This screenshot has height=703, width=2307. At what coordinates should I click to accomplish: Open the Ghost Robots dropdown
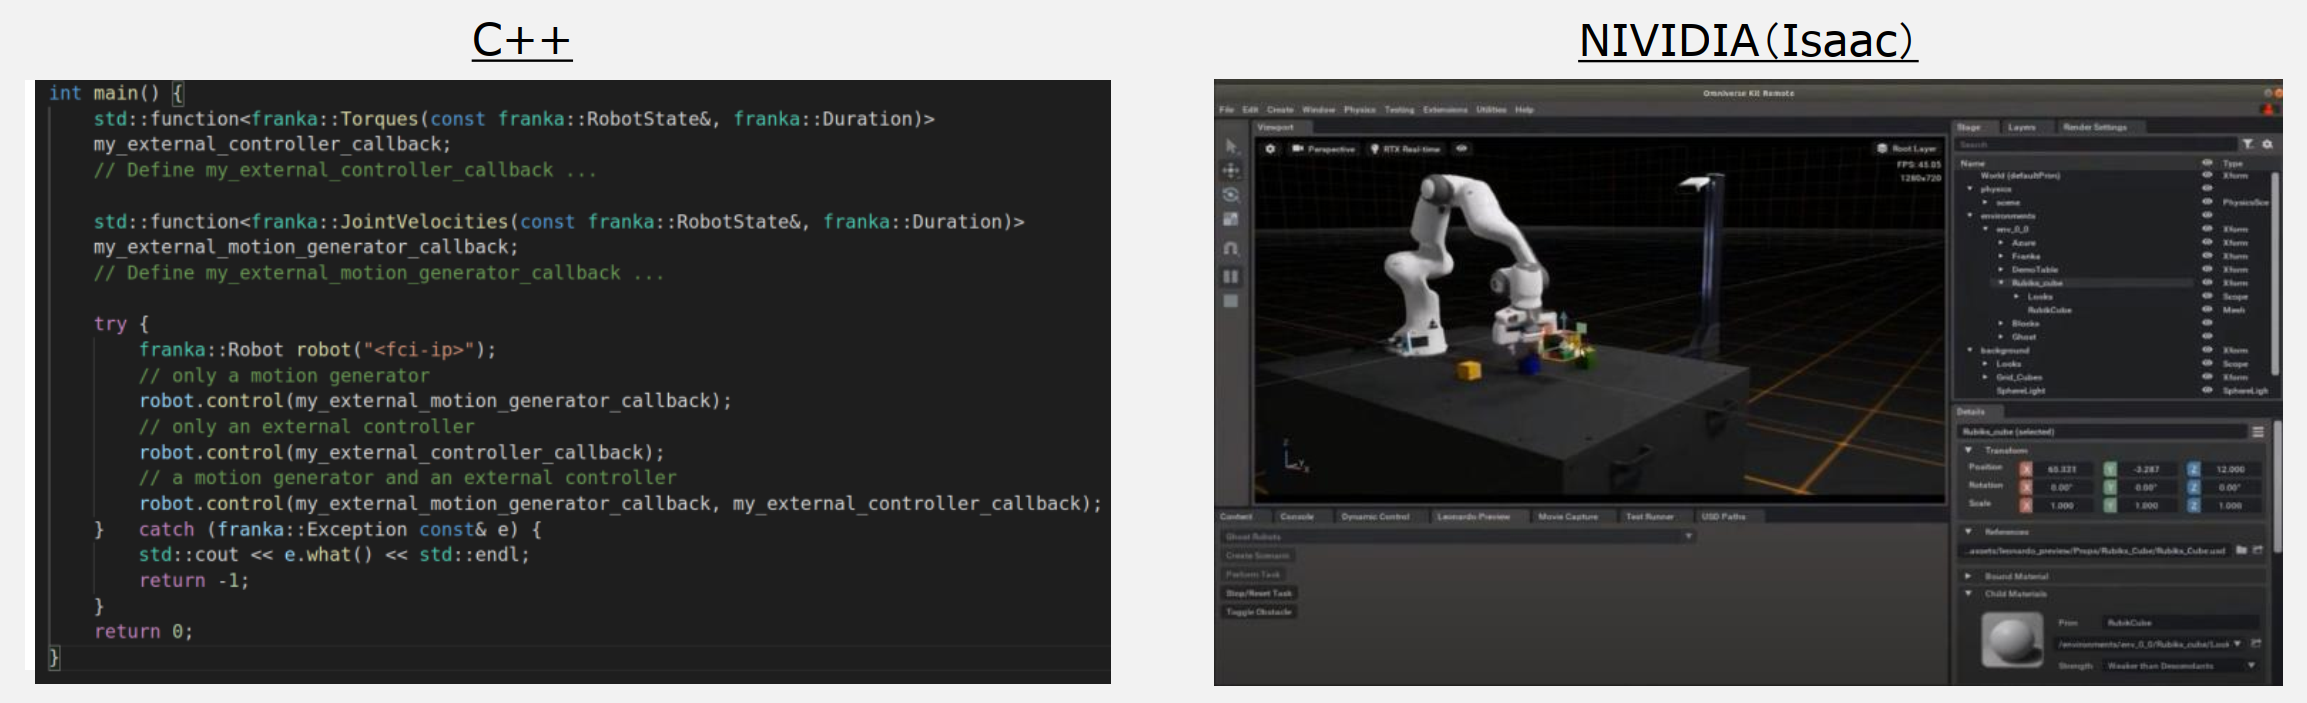tap(1688, 537)
